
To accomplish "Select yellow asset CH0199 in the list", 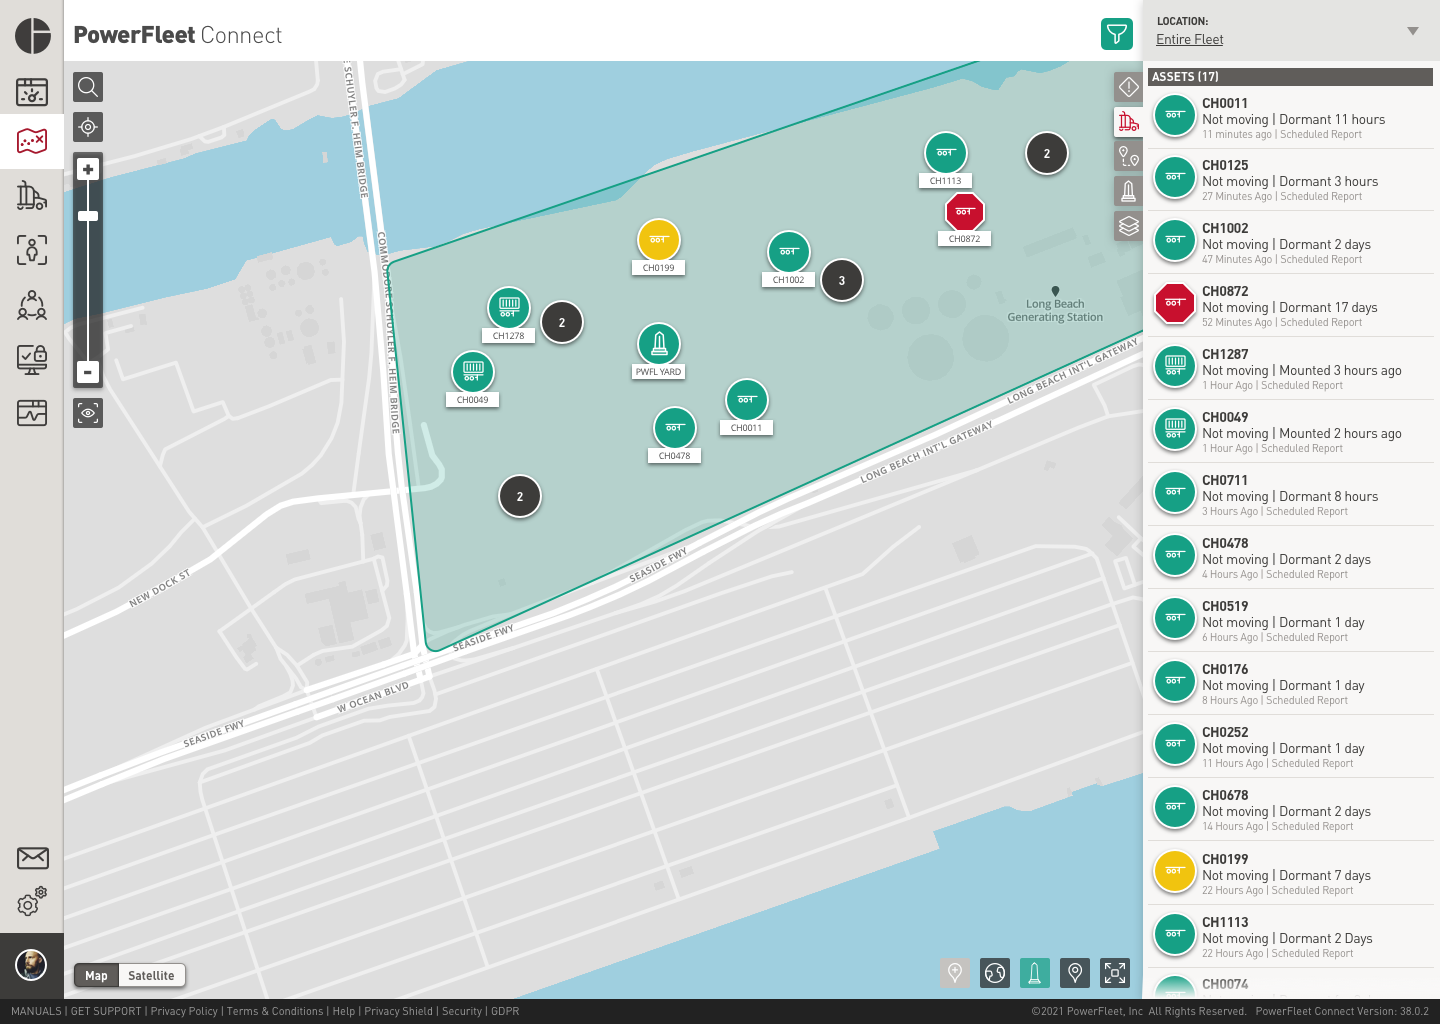I will click(1291, 874).
